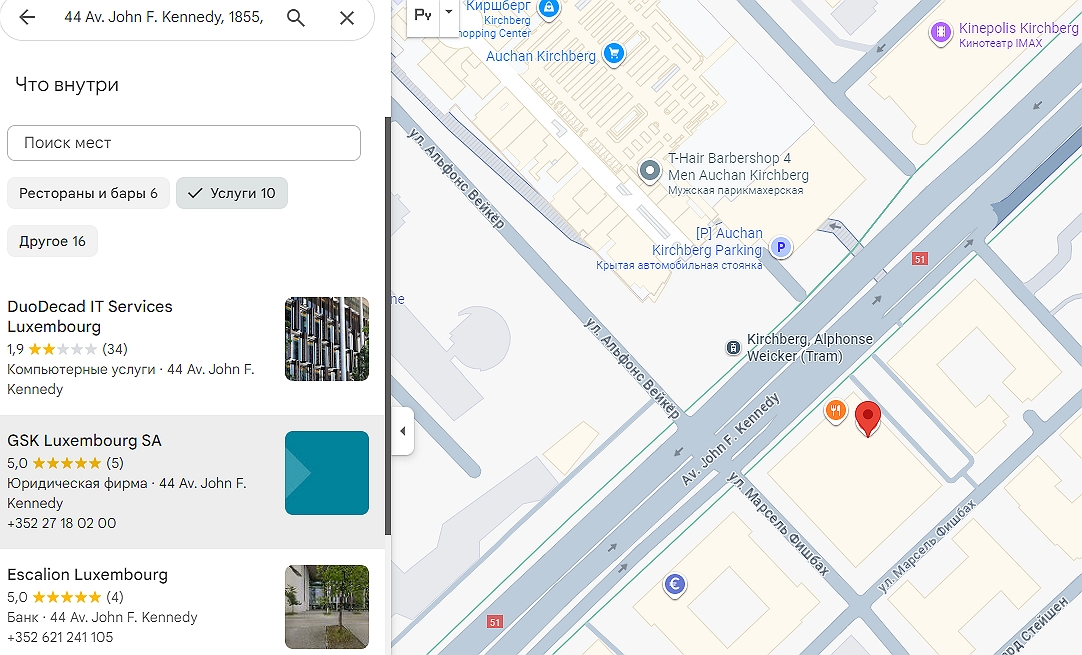Click the "Ру" language button on map

[x=423, y=14]
